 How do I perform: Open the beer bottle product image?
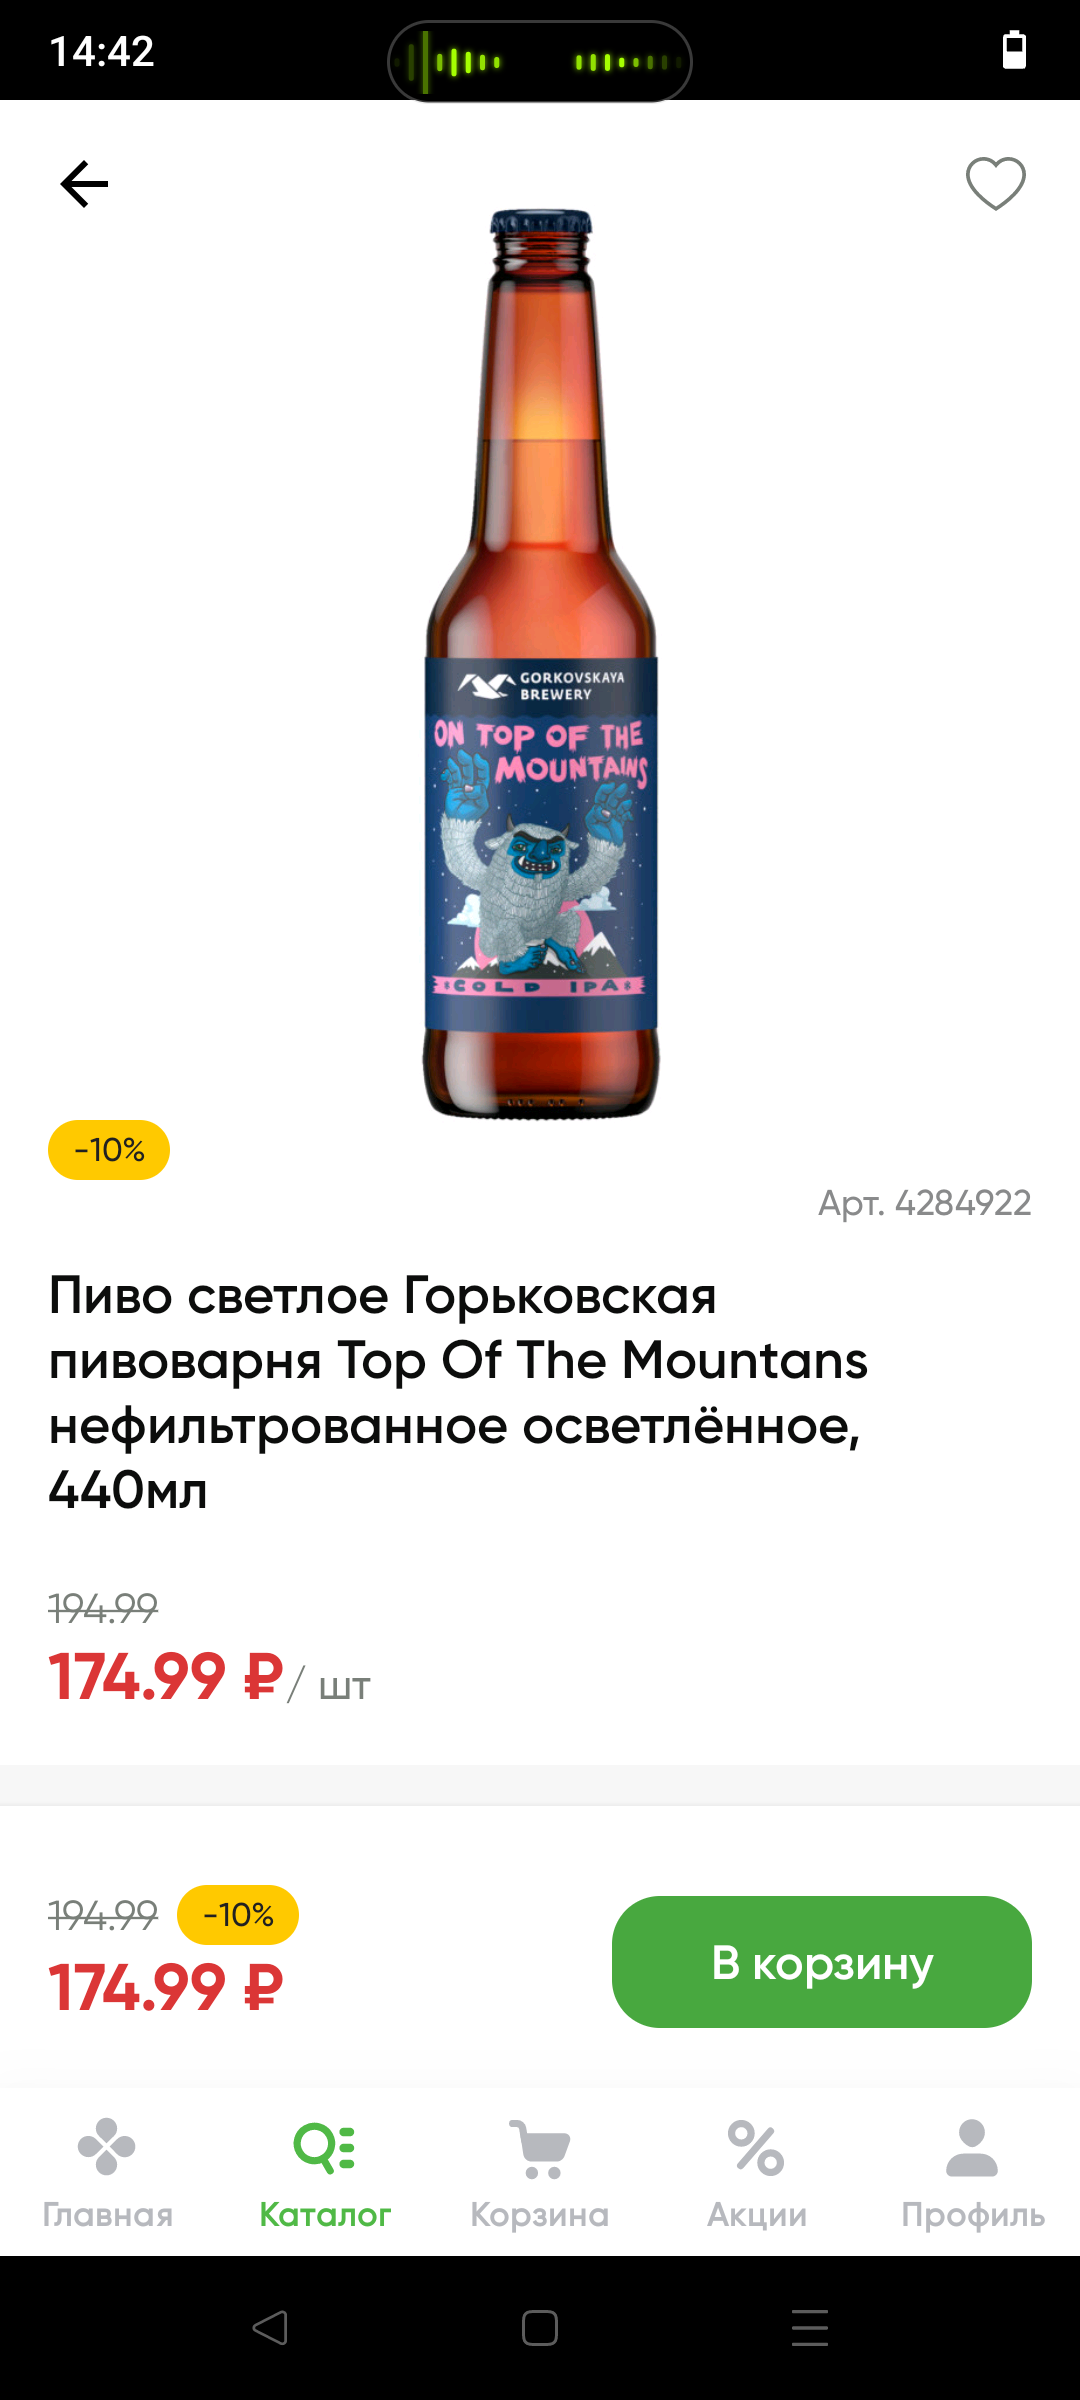[541, 663]
